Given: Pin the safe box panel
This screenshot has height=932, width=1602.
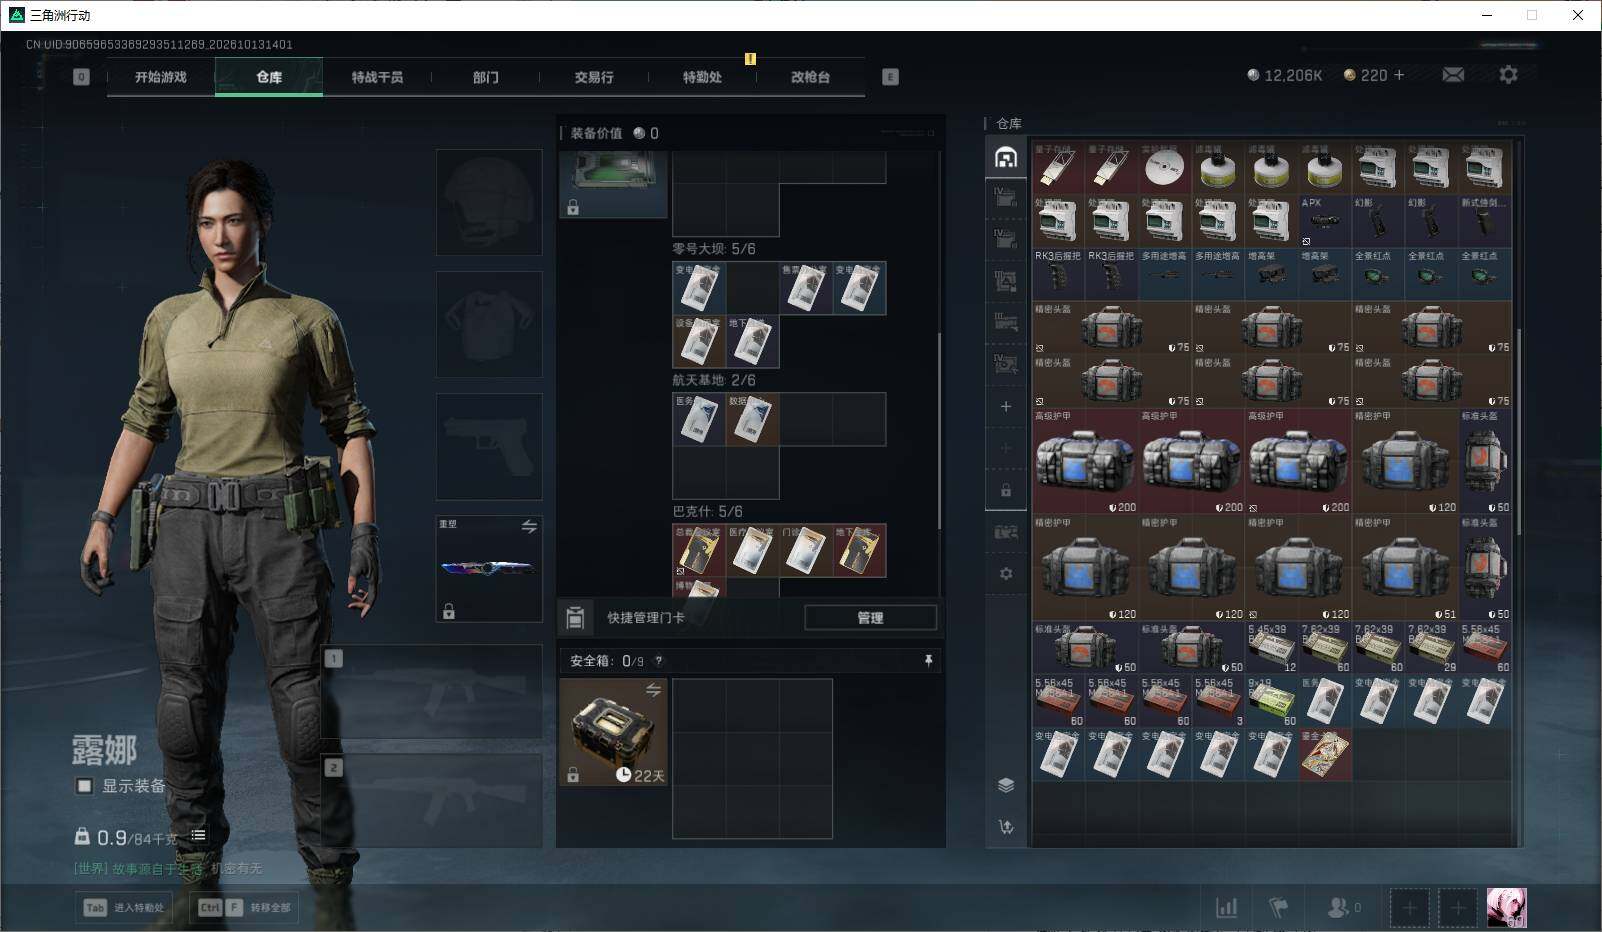Looking at the screenshot, I should point(928,661).
